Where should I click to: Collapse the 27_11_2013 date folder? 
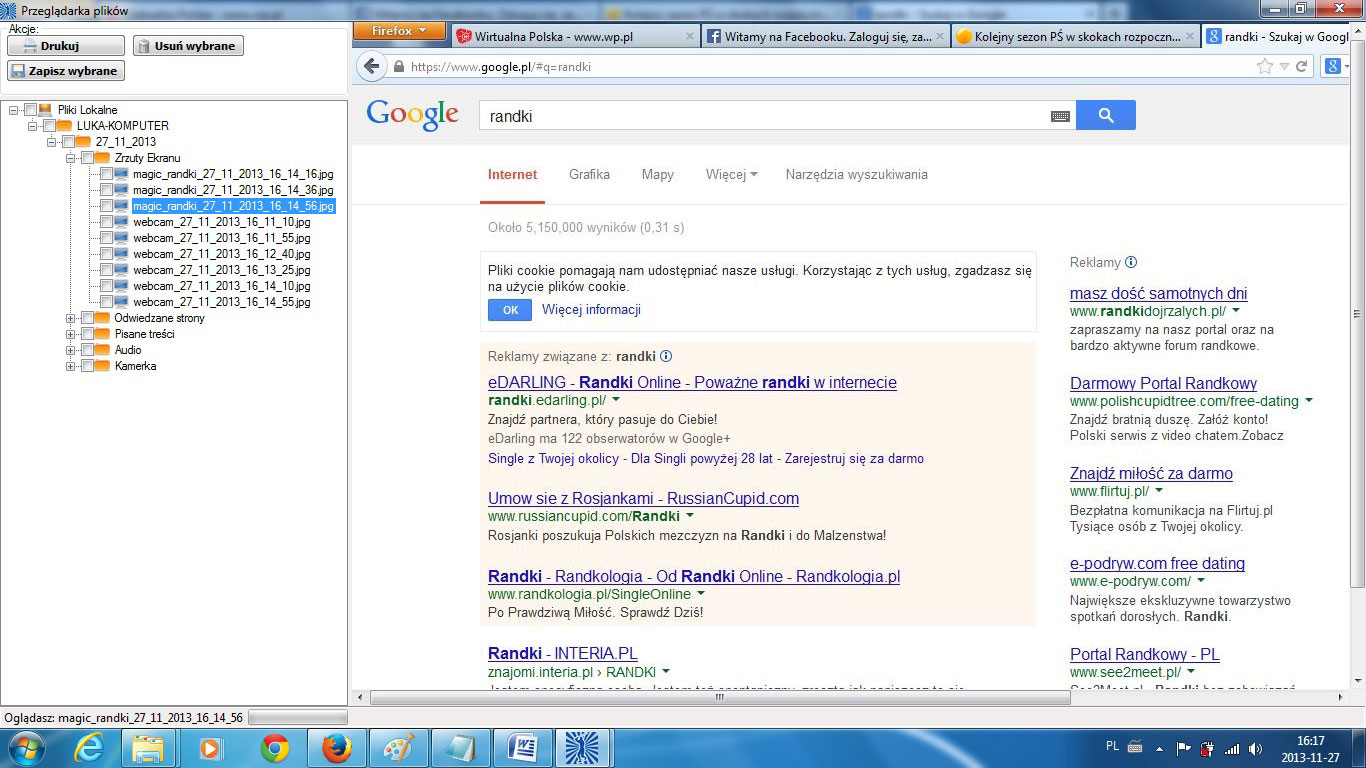52,142
